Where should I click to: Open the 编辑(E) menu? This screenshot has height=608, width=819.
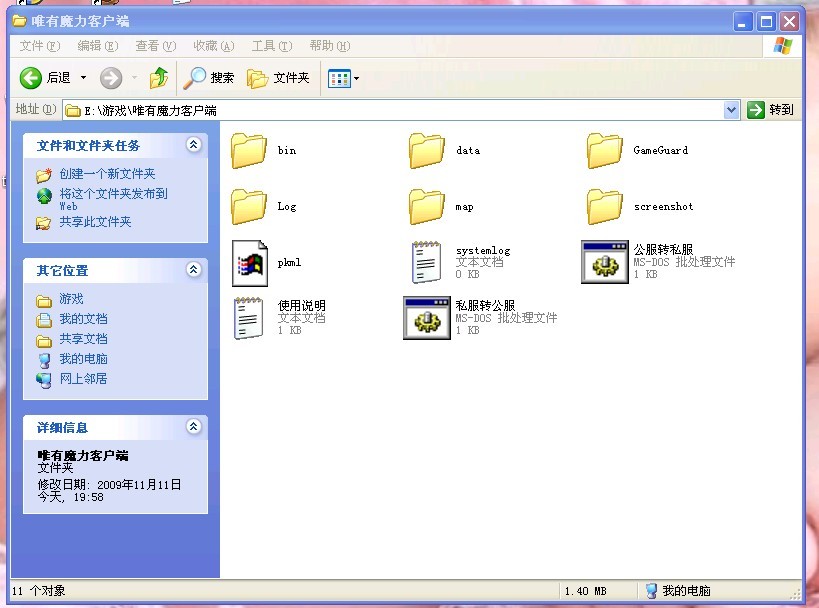(98, 46)
